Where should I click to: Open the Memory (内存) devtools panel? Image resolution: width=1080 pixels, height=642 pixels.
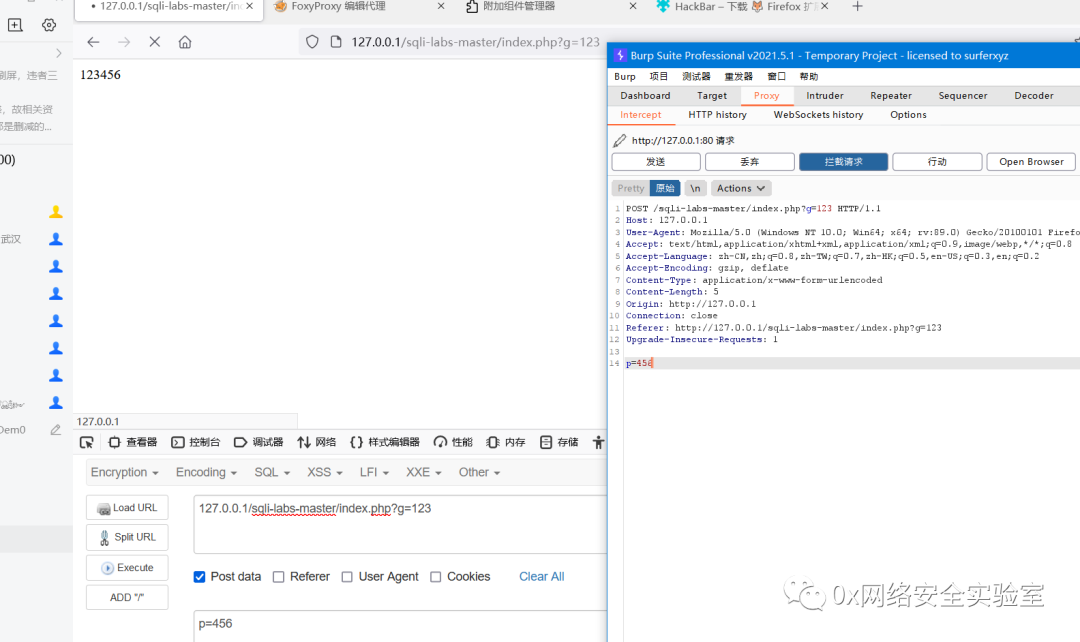click(x=506, y=442)
